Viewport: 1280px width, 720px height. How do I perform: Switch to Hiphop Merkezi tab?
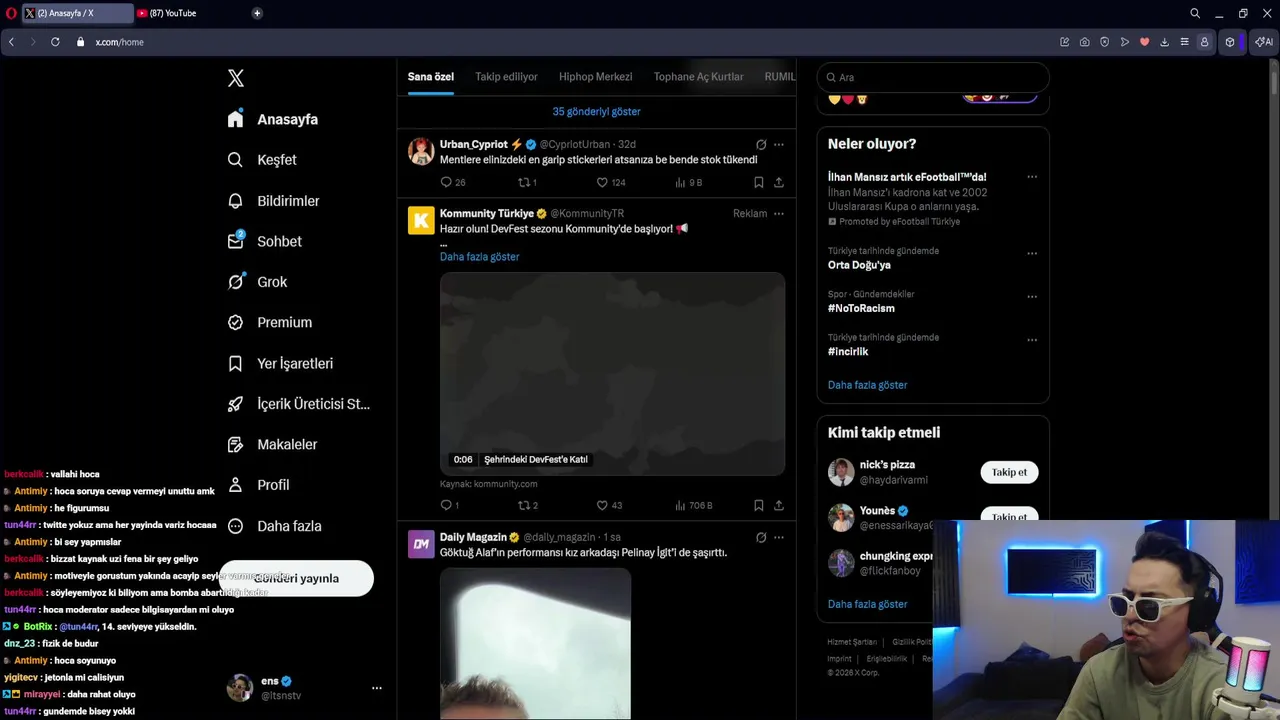coord(596,77)
